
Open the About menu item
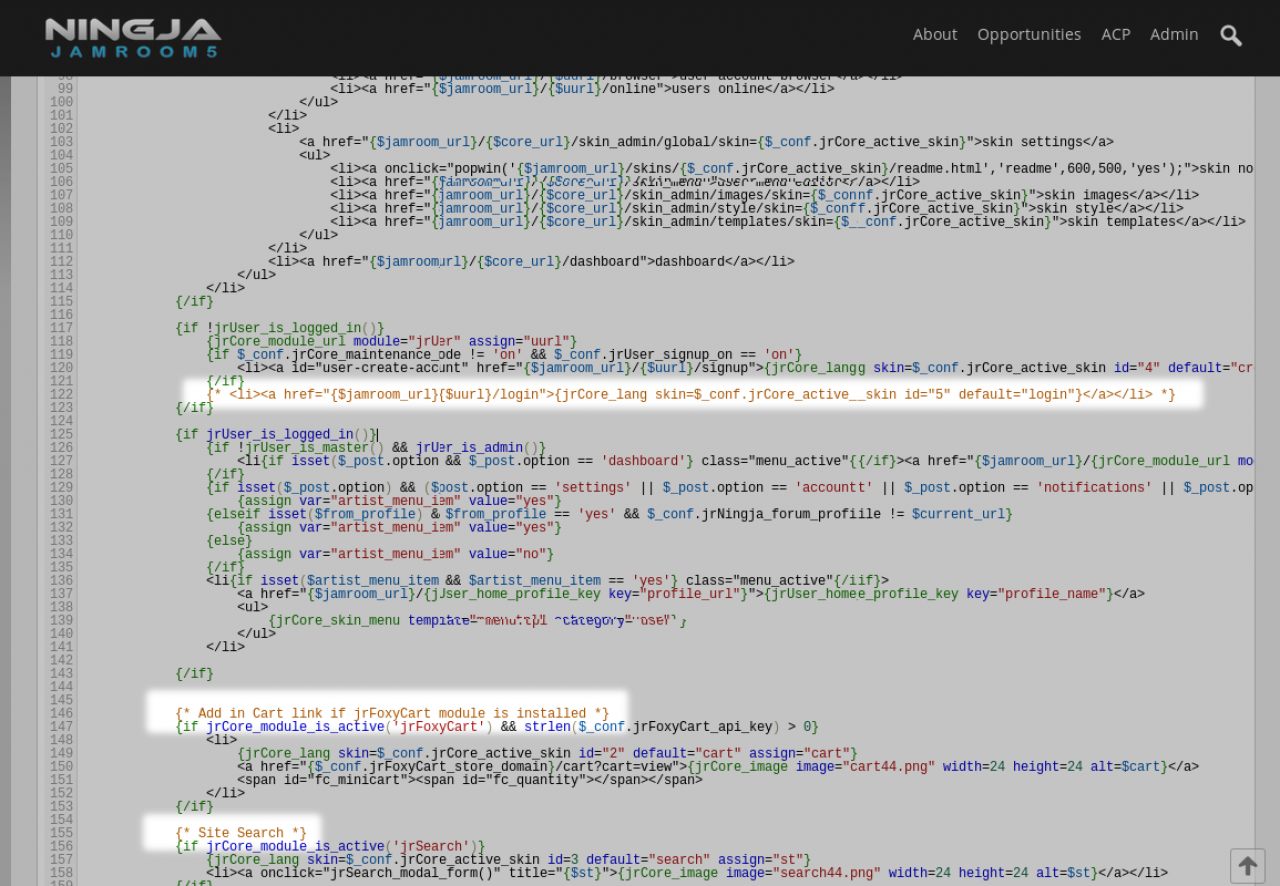point(934,35)
